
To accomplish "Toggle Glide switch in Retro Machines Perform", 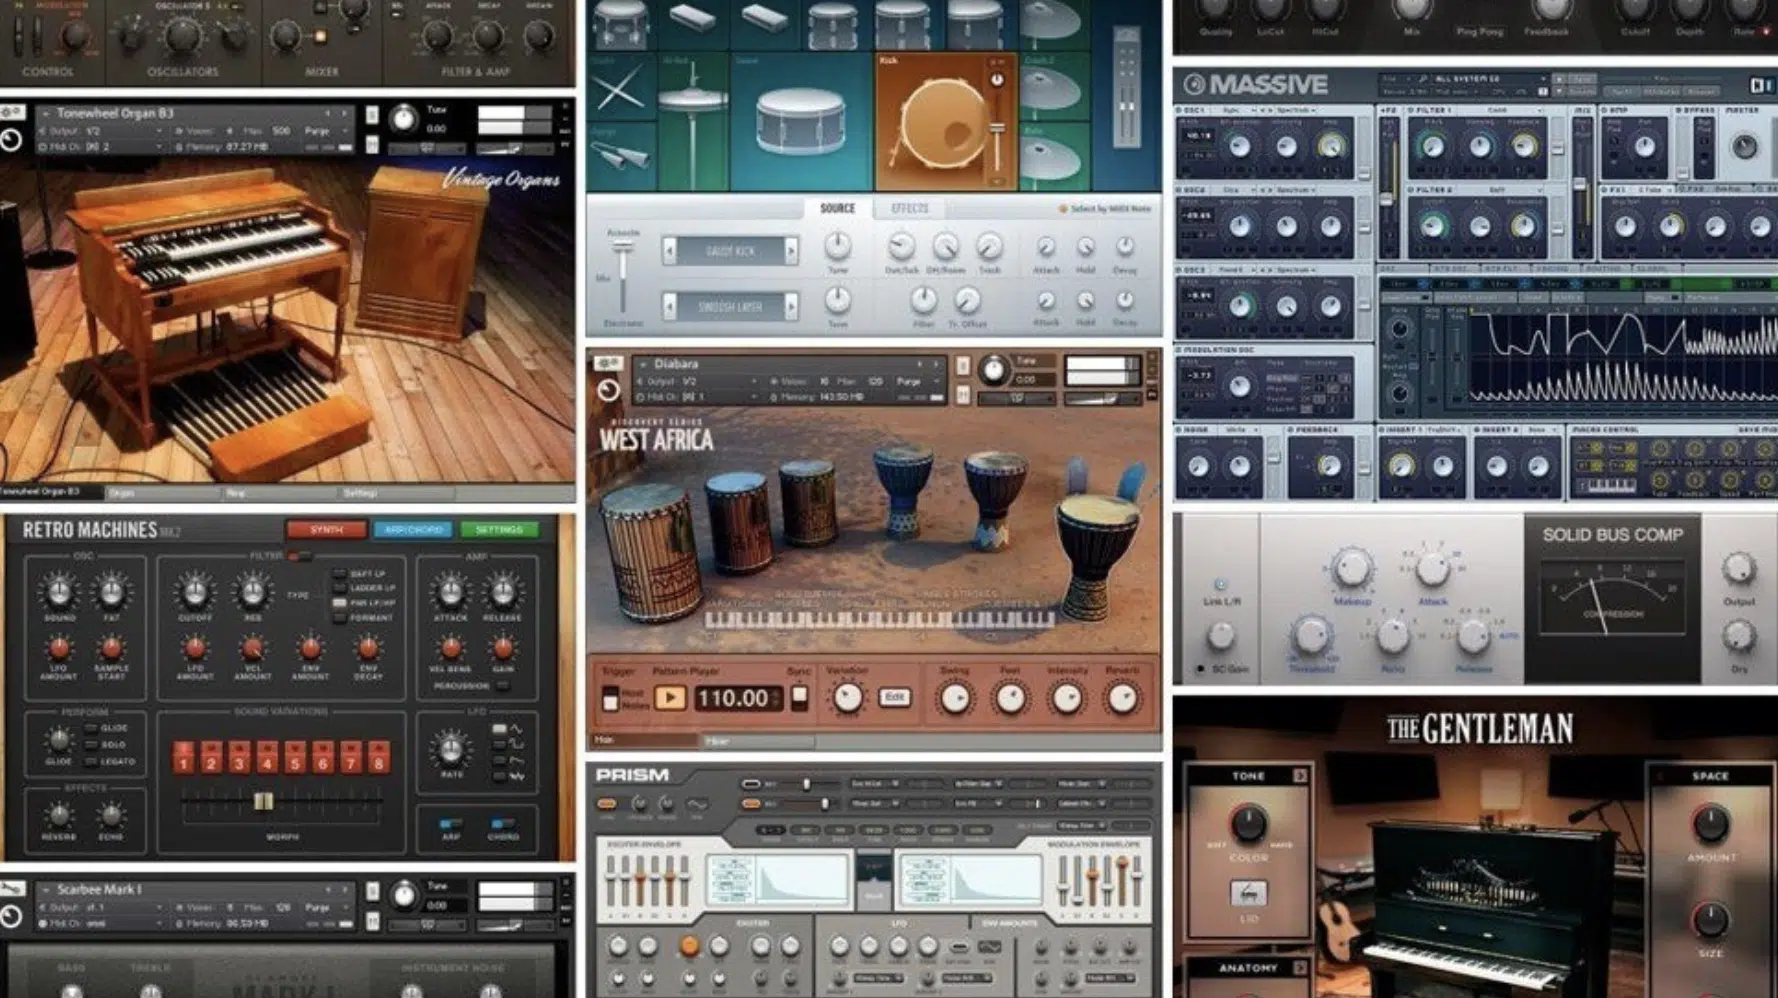I will [91, 728].
